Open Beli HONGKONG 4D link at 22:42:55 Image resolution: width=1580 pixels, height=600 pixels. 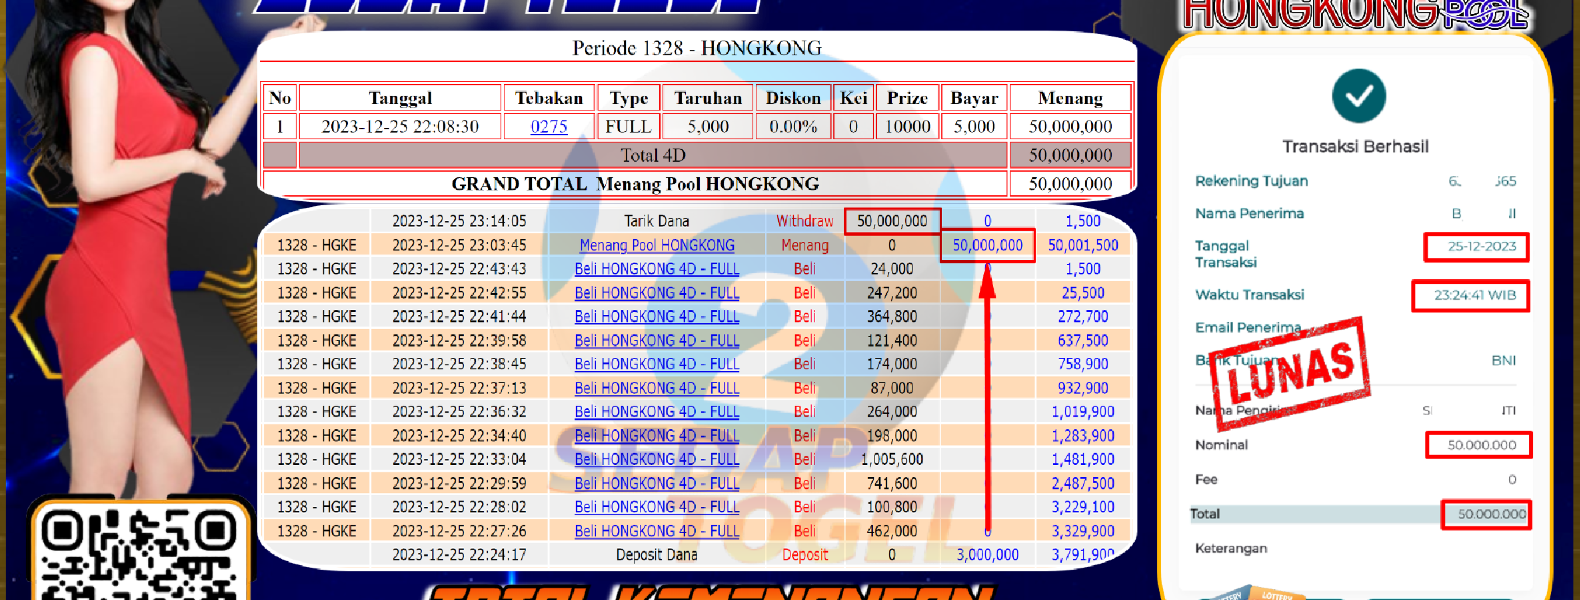point(657,293)
